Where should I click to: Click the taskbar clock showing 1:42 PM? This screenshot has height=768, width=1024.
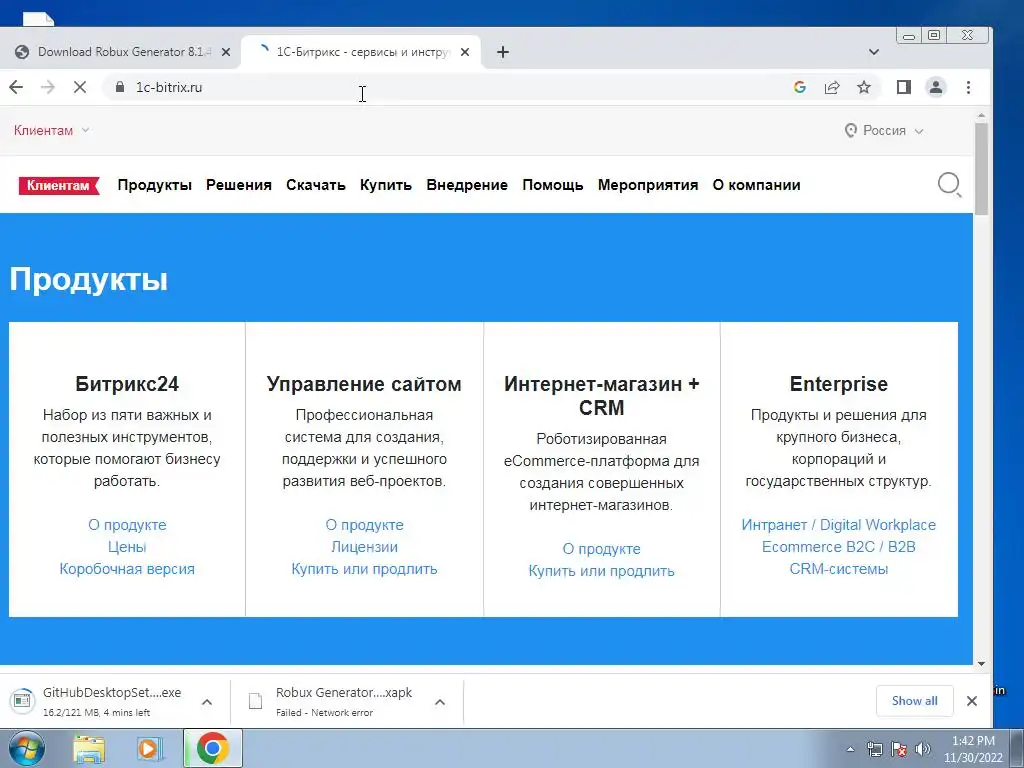[x=973, y=749]
